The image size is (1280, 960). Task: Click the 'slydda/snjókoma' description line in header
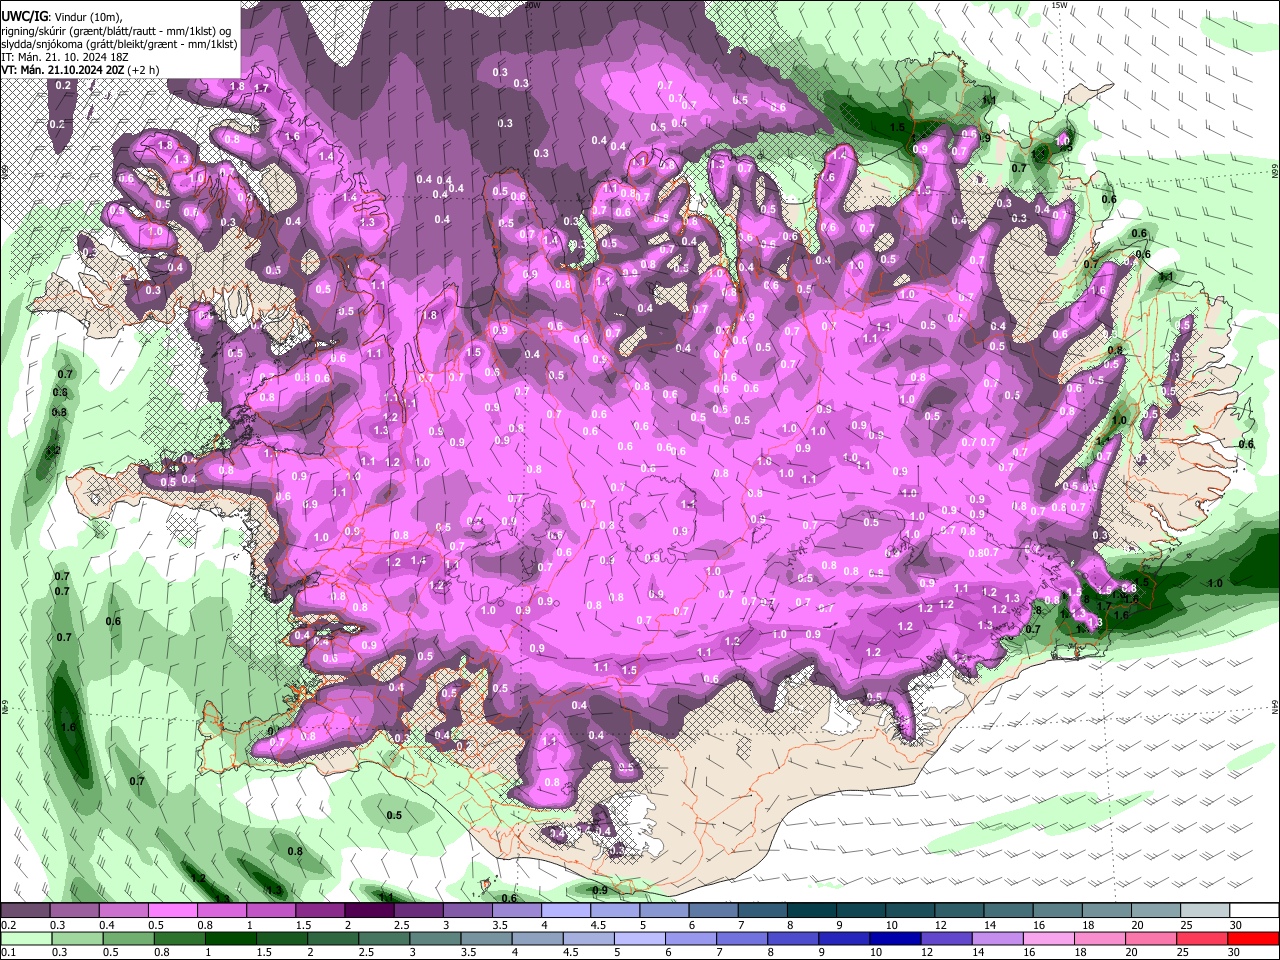click(119, 44)
